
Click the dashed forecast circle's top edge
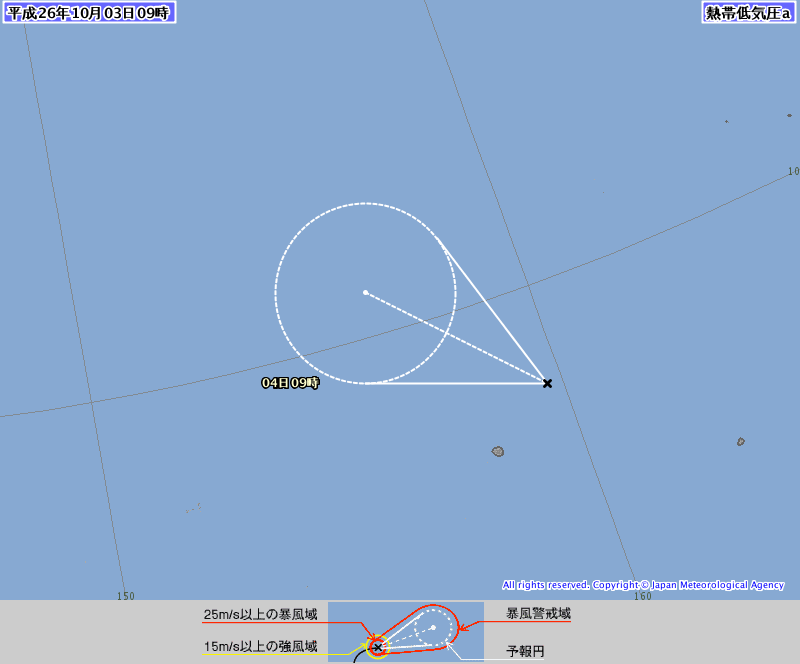[x=365, y=203]
